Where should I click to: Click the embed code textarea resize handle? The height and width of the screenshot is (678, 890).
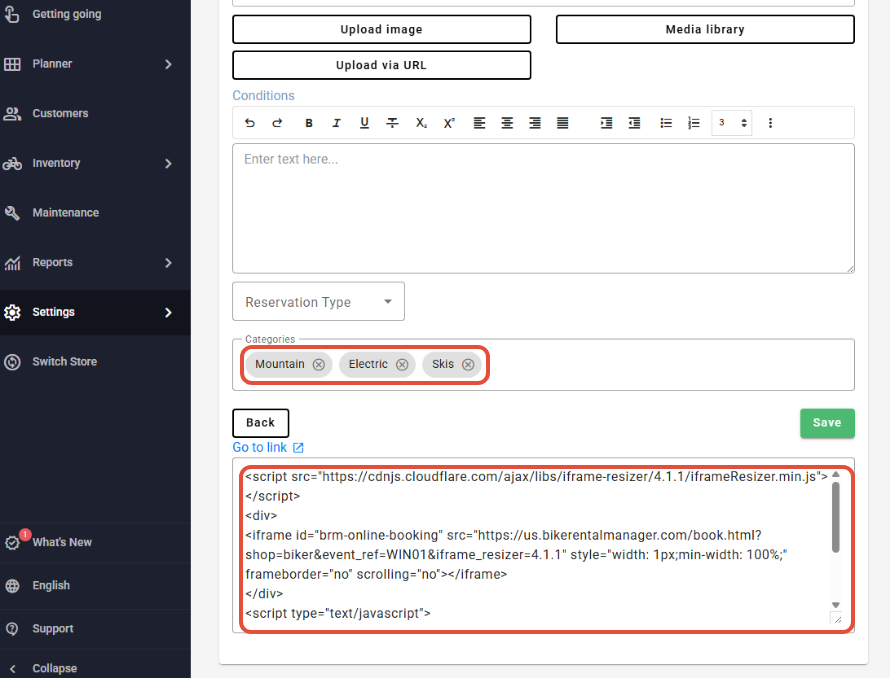coord(836,618)
